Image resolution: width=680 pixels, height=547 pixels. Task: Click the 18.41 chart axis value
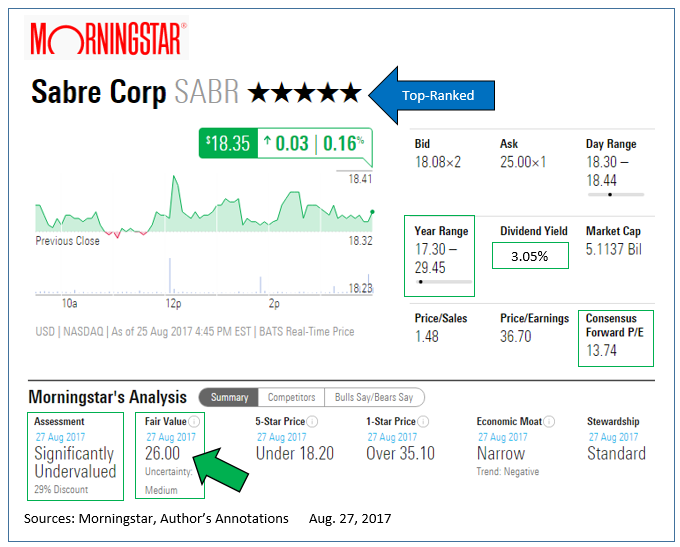pos(360,179)
